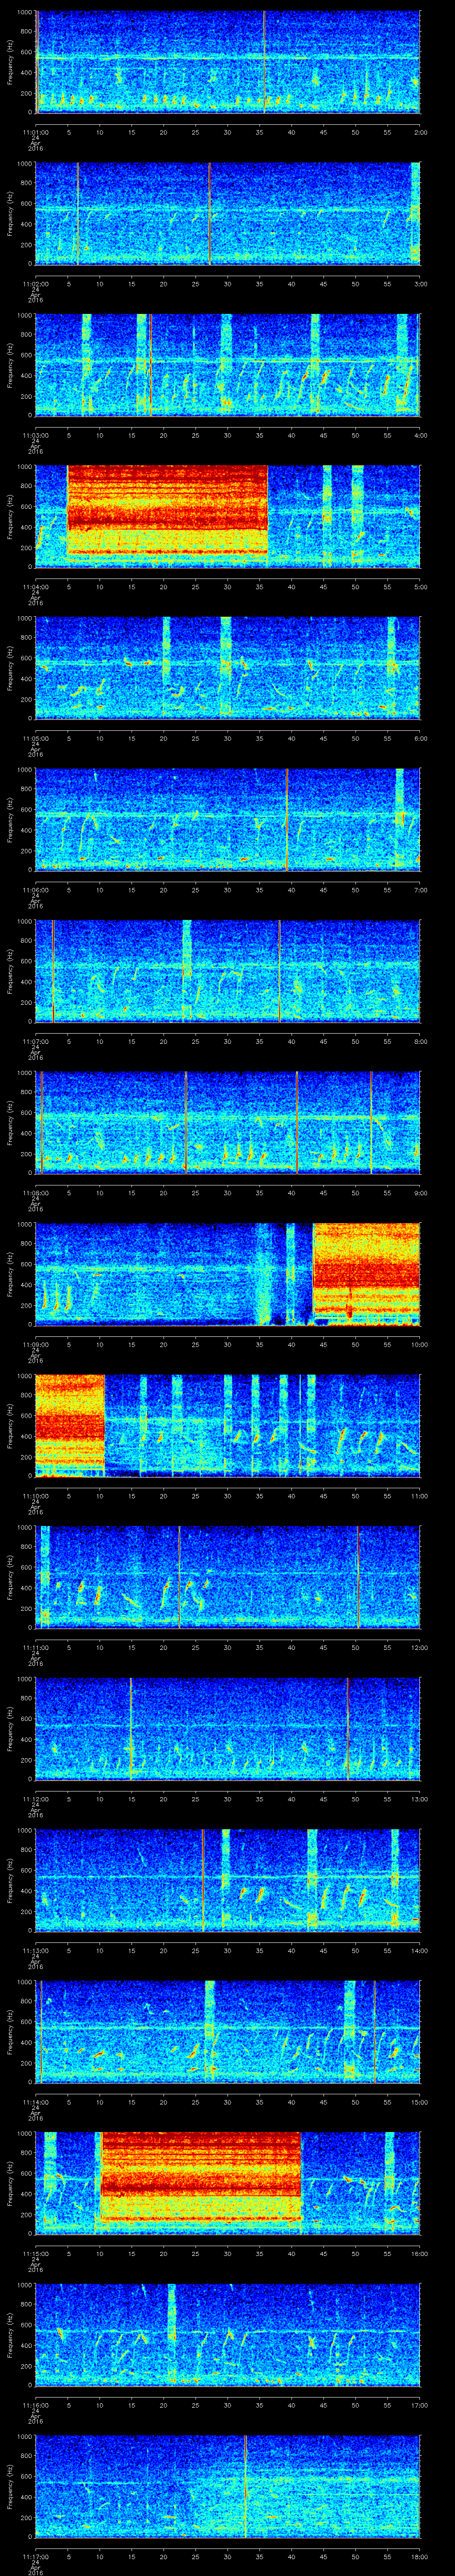Image resolution: width=455 pixels, height=2576 pixels.
Task: Click the '6:00' end time label
Action: point(420,737)
